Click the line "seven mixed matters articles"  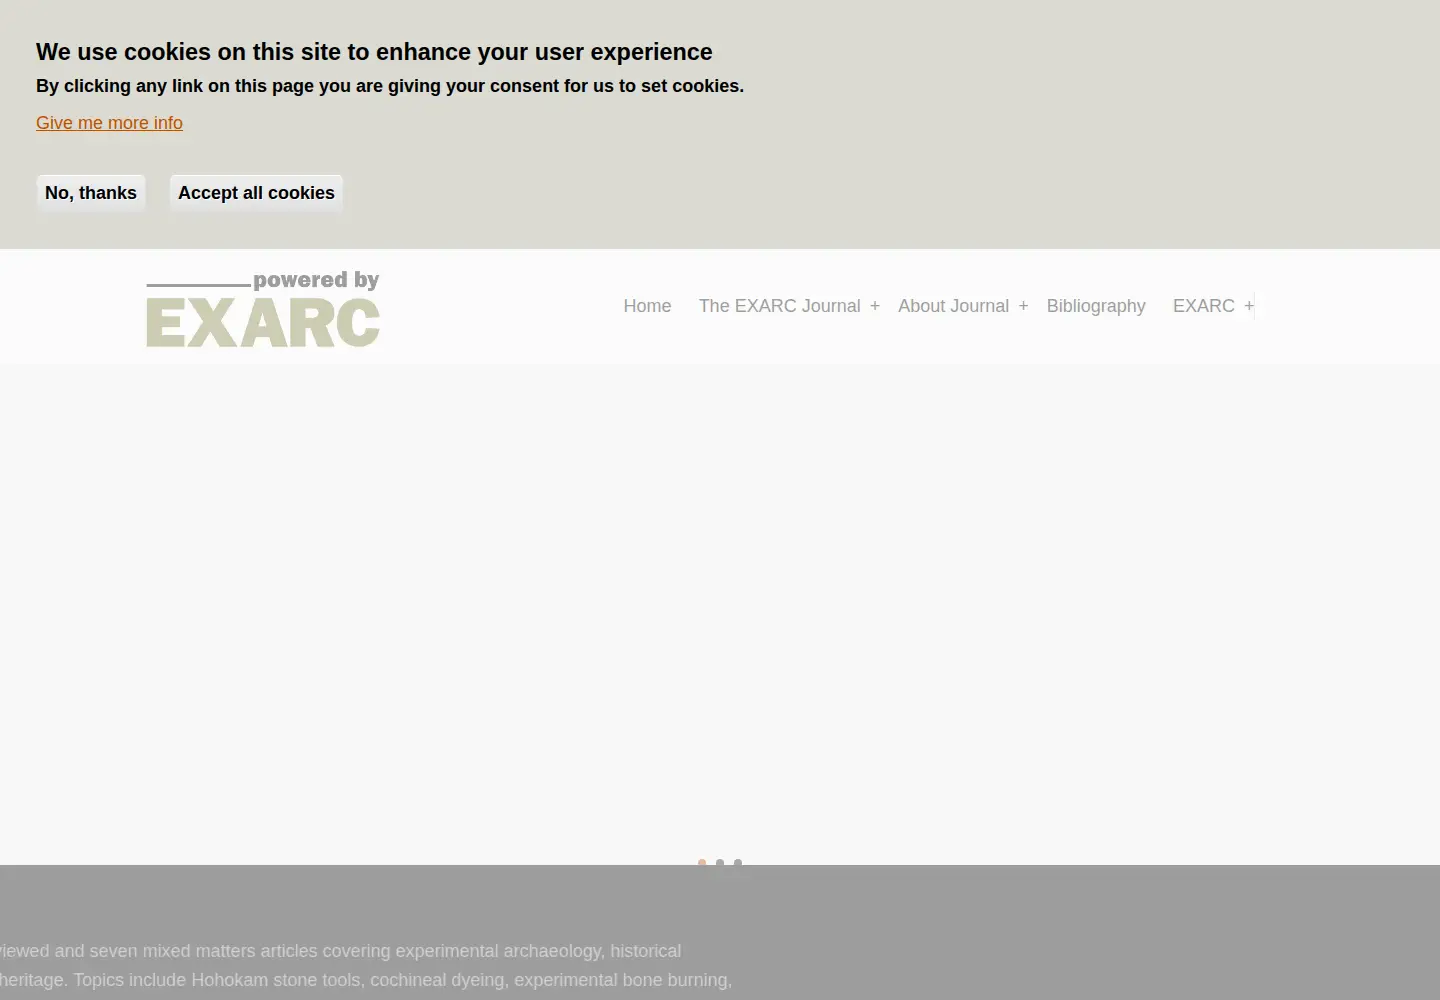340,951
